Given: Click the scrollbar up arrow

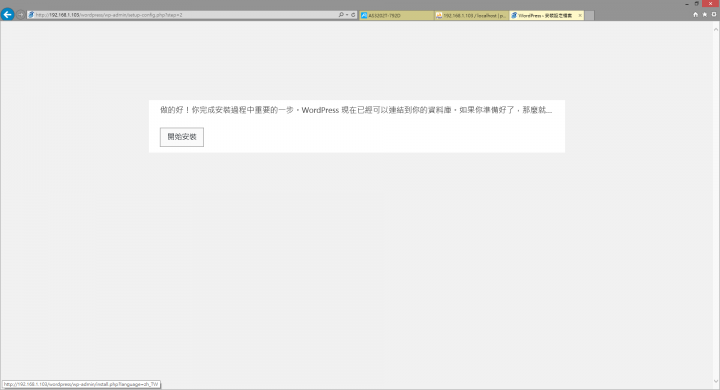Looking at the screenshot, I should (716, 29).
